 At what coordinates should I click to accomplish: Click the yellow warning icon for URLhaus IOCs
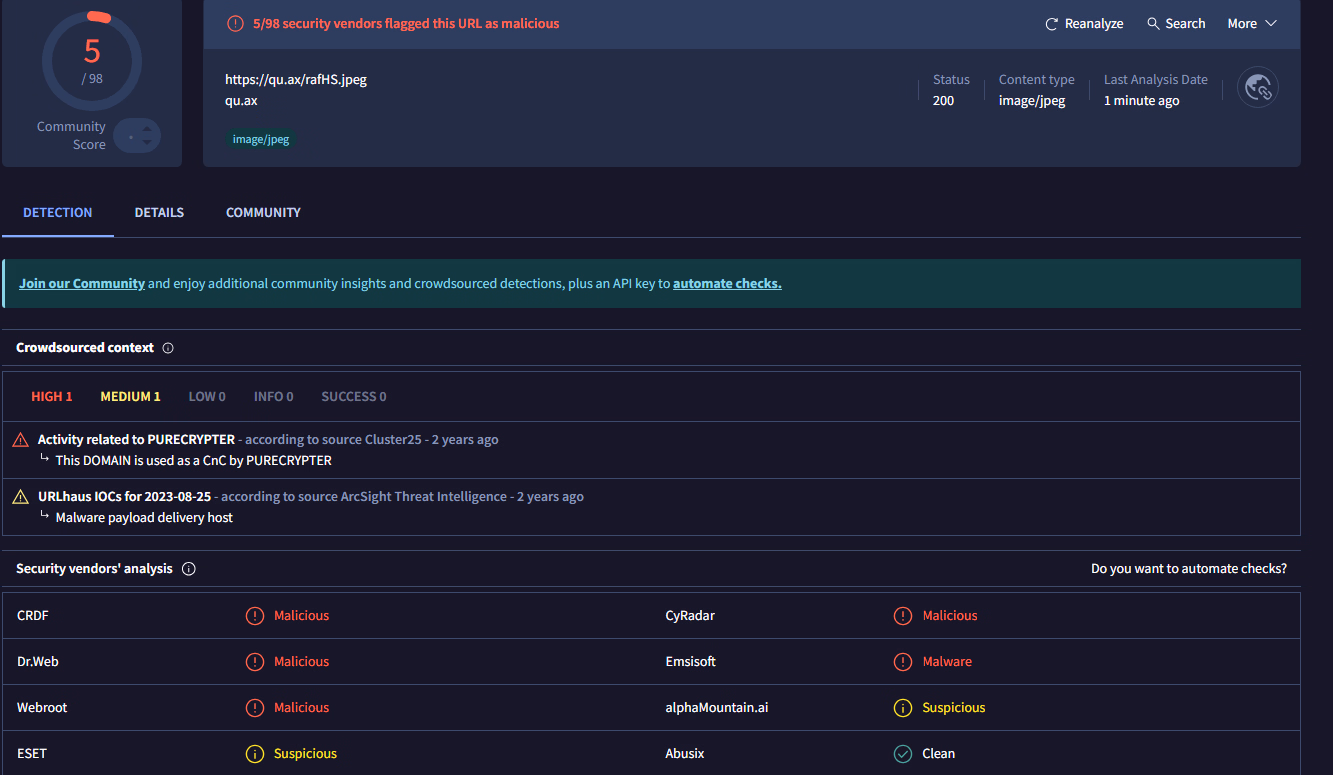pos(21,497)
